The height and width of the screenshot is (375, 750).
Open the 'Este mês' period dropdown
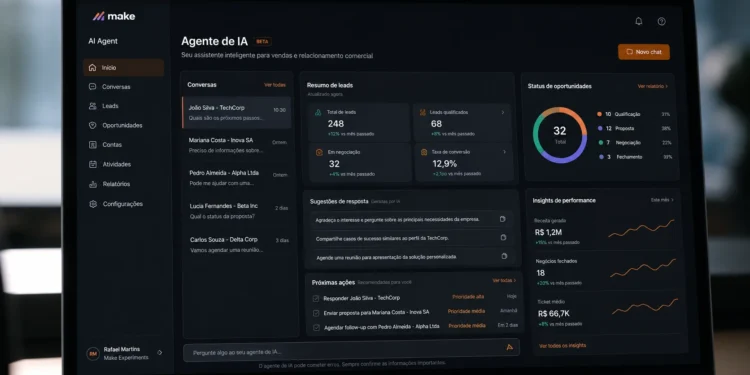662,200
